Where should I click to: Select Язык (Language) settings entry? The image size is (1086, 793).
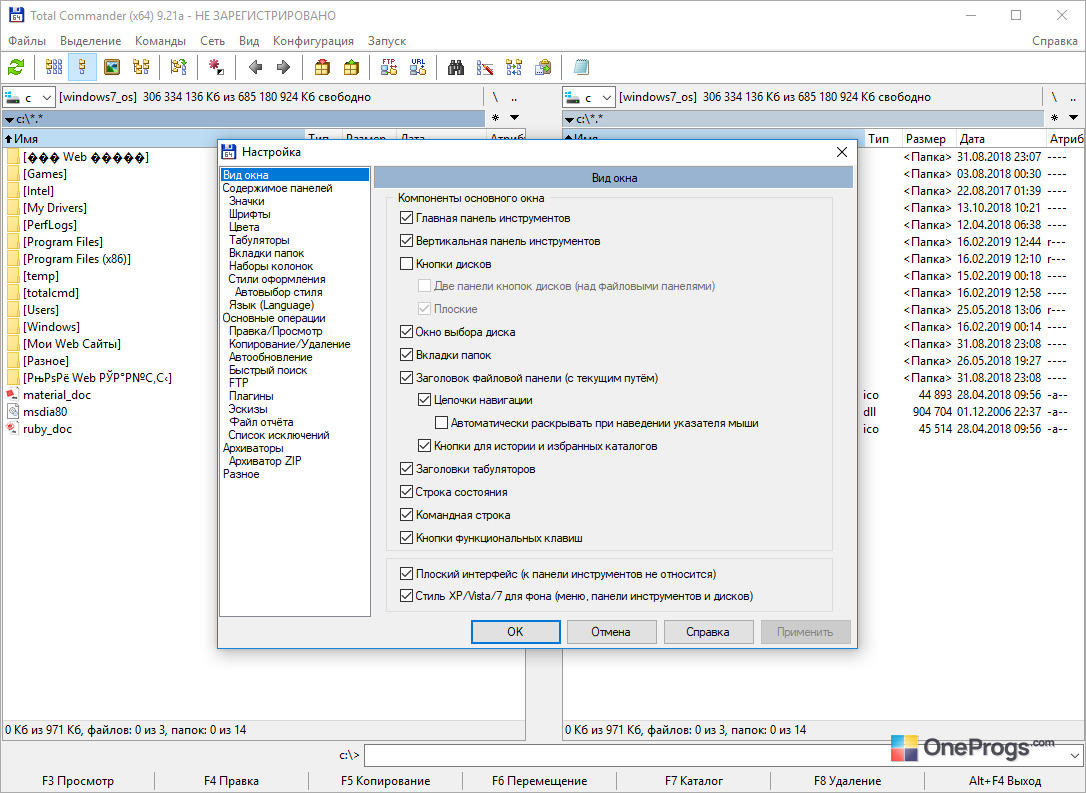pyautogui.click(x=271, y=305)
